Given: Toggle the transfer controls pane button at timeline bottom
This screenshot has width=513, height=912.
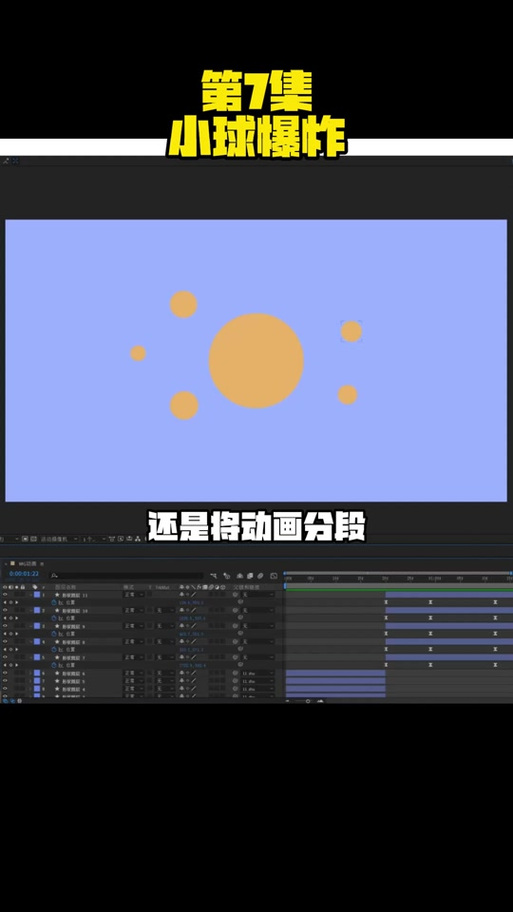Looking at the screenshot, I should pyautogui.click(x=12, y=700).
